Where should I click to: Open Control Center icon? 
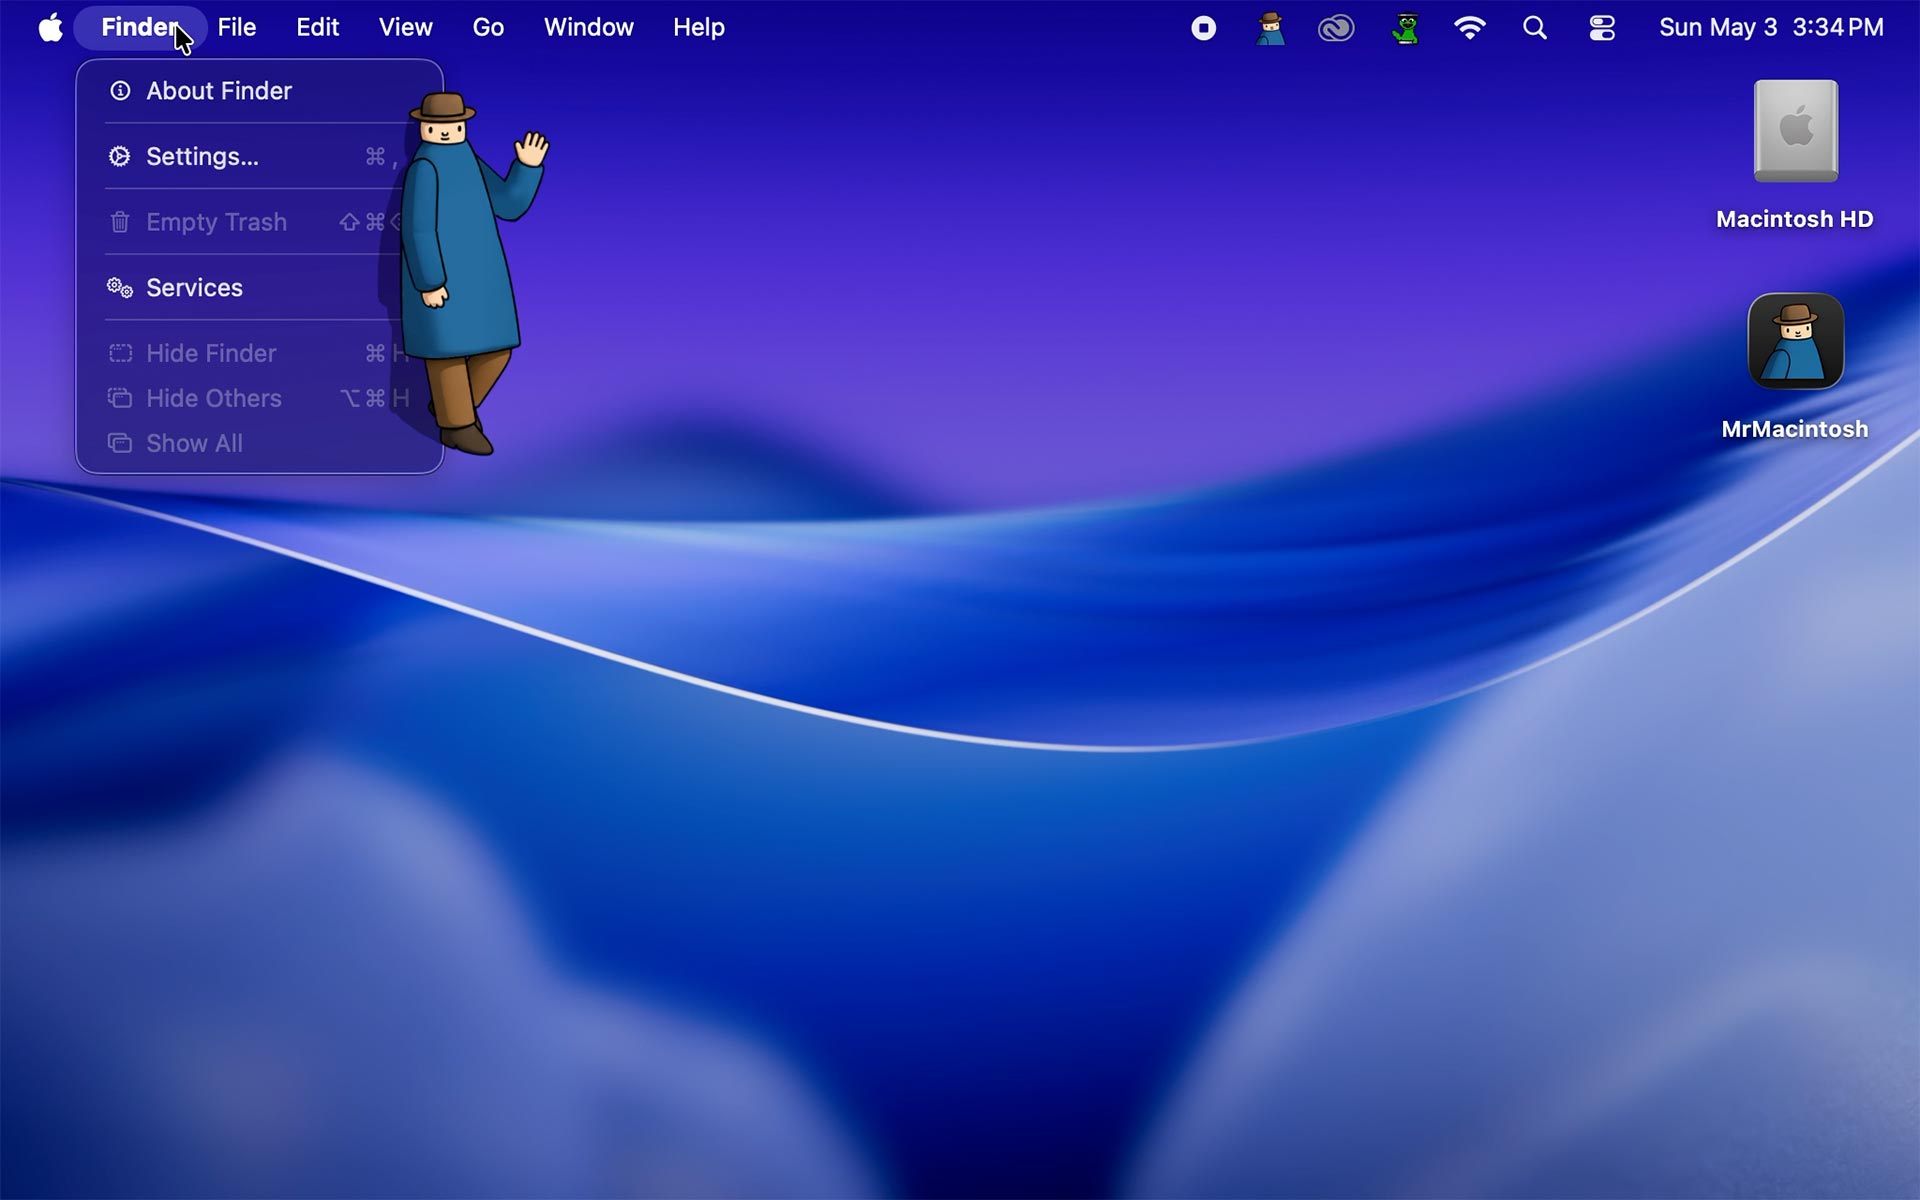click(1602, 28)
